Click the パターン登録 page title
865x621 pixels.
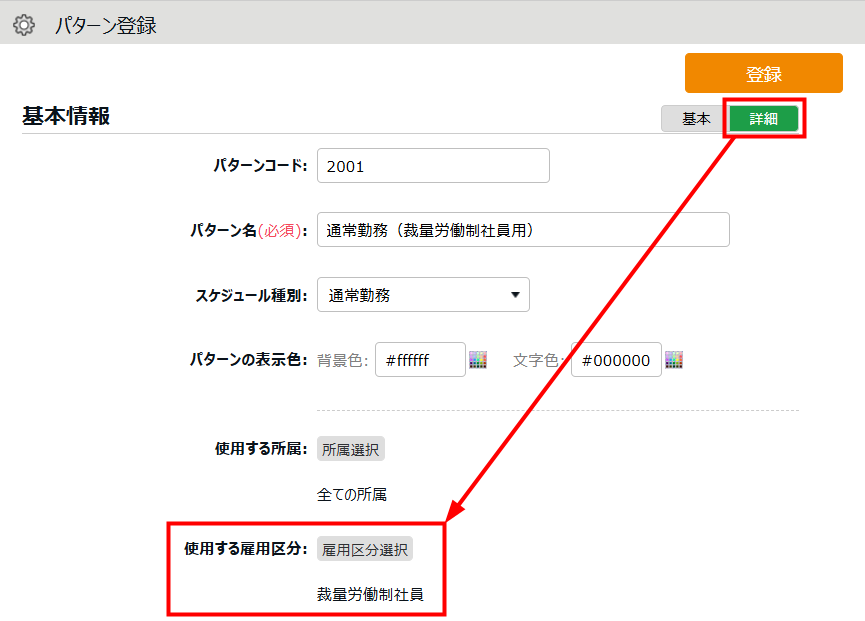coord(105,25)
